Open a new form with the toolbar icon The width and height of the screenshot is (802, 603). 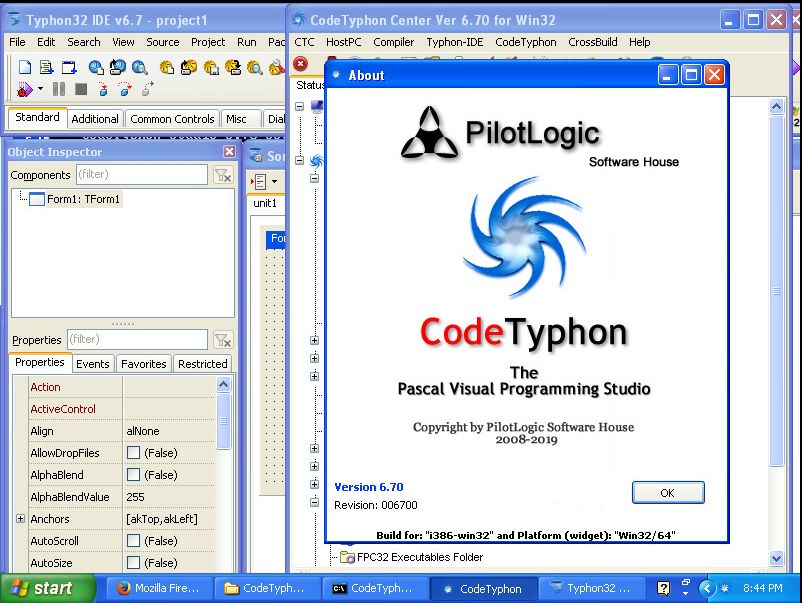(x=69, y=67)
